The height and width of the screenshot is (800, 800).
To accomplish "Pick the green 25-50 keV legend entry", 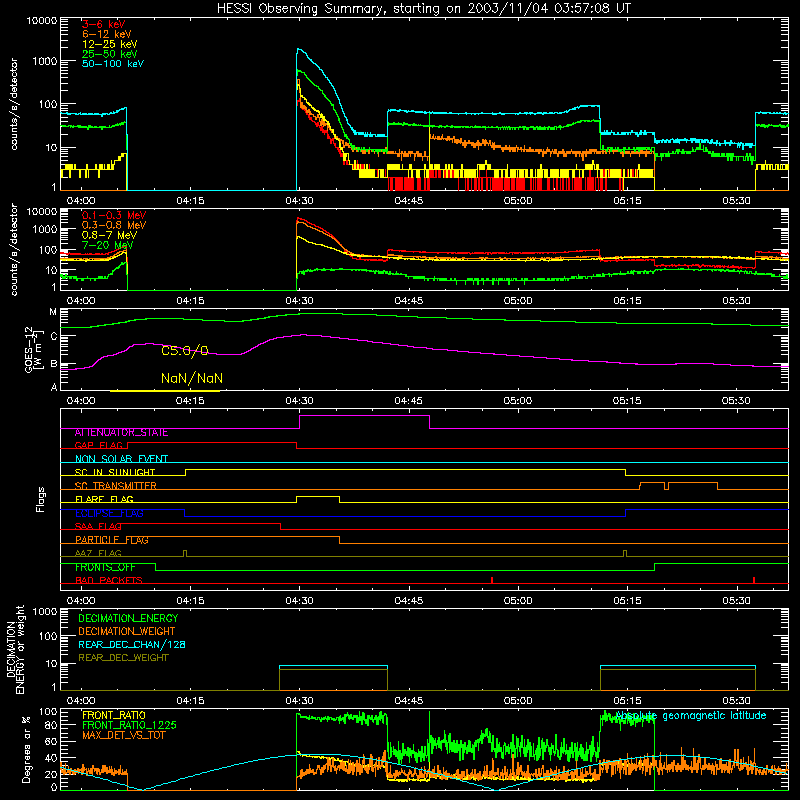I will pos(110,54).
